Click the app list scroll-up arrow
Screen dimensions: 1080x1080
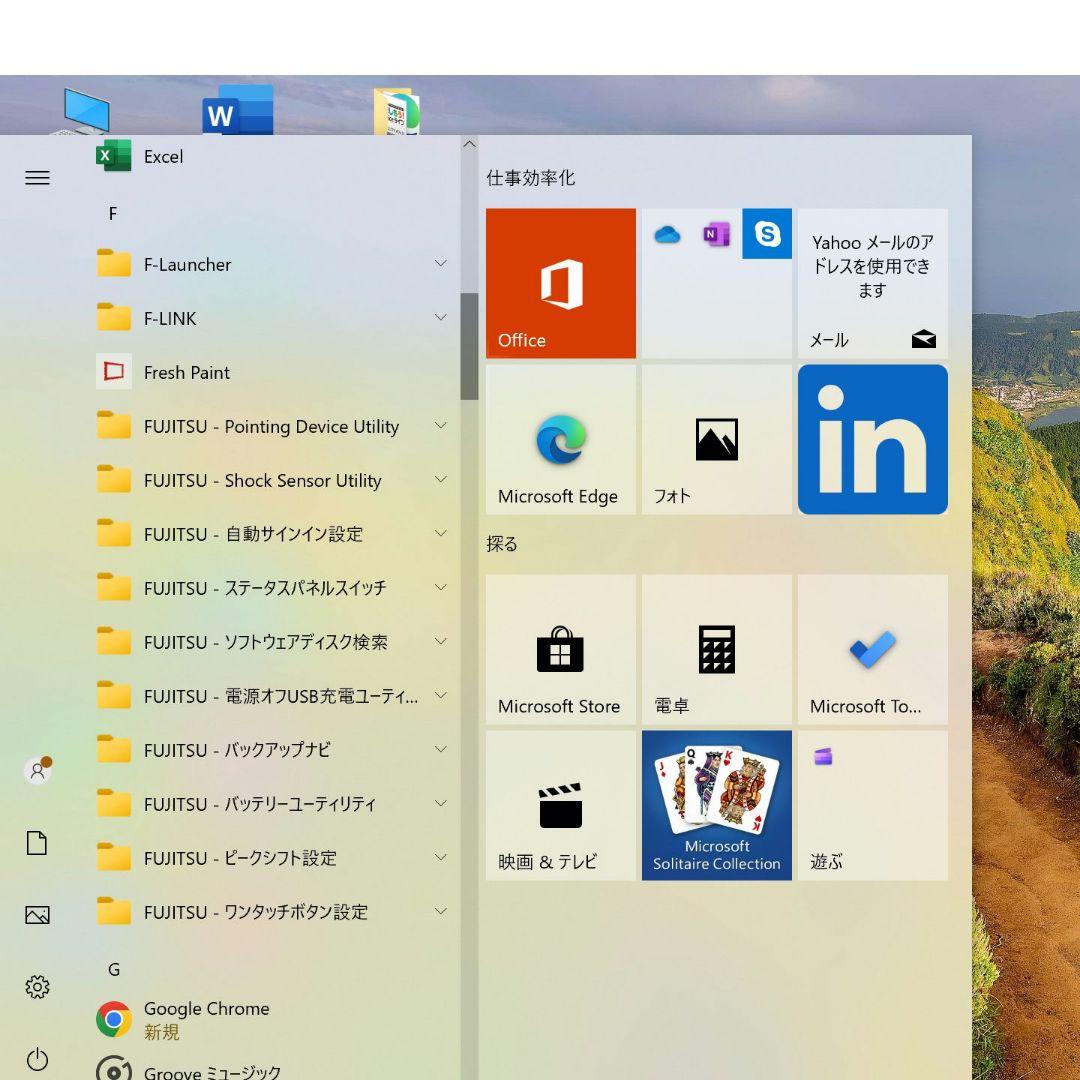pyautogui.click(x=470, y=145)
